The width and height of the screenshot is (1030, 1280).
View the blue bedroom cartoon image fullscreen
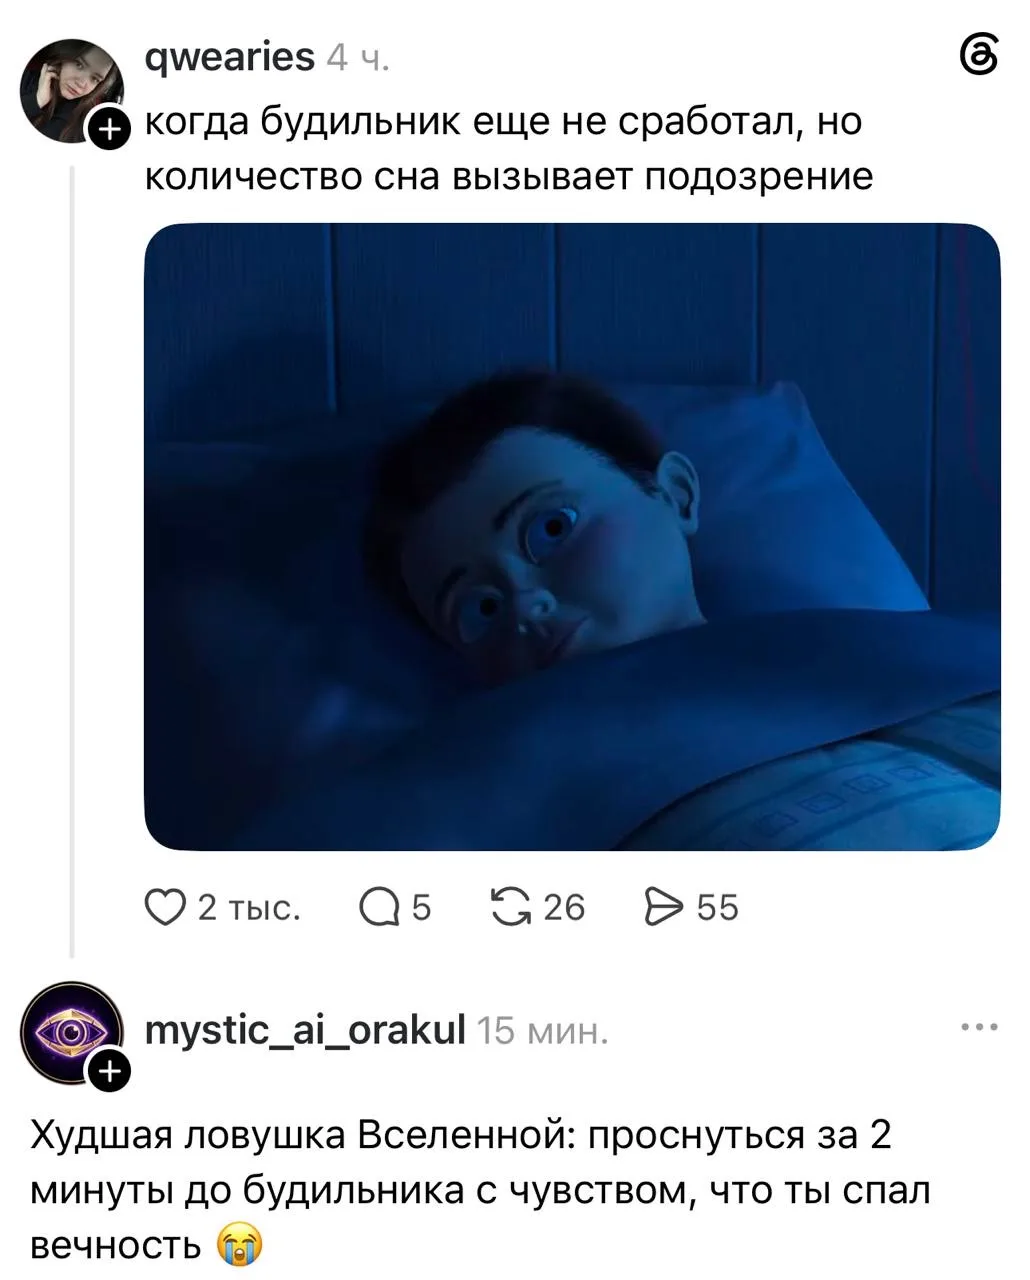click(573, 537)
